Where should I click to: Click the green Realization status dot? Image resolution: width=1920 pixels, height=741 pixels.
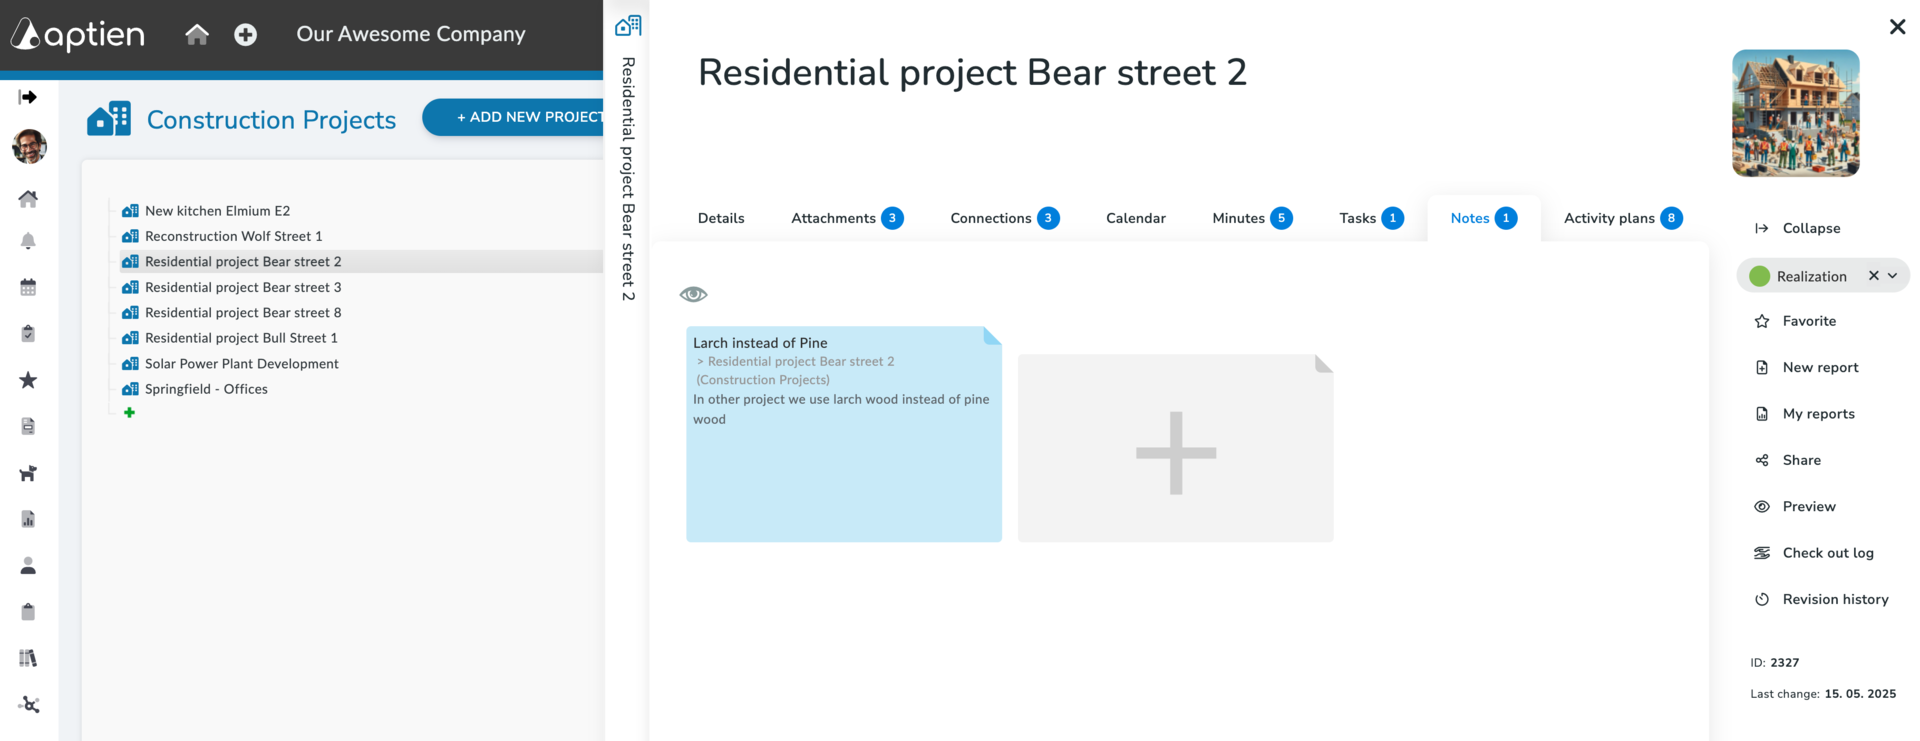click(1760, 276)
